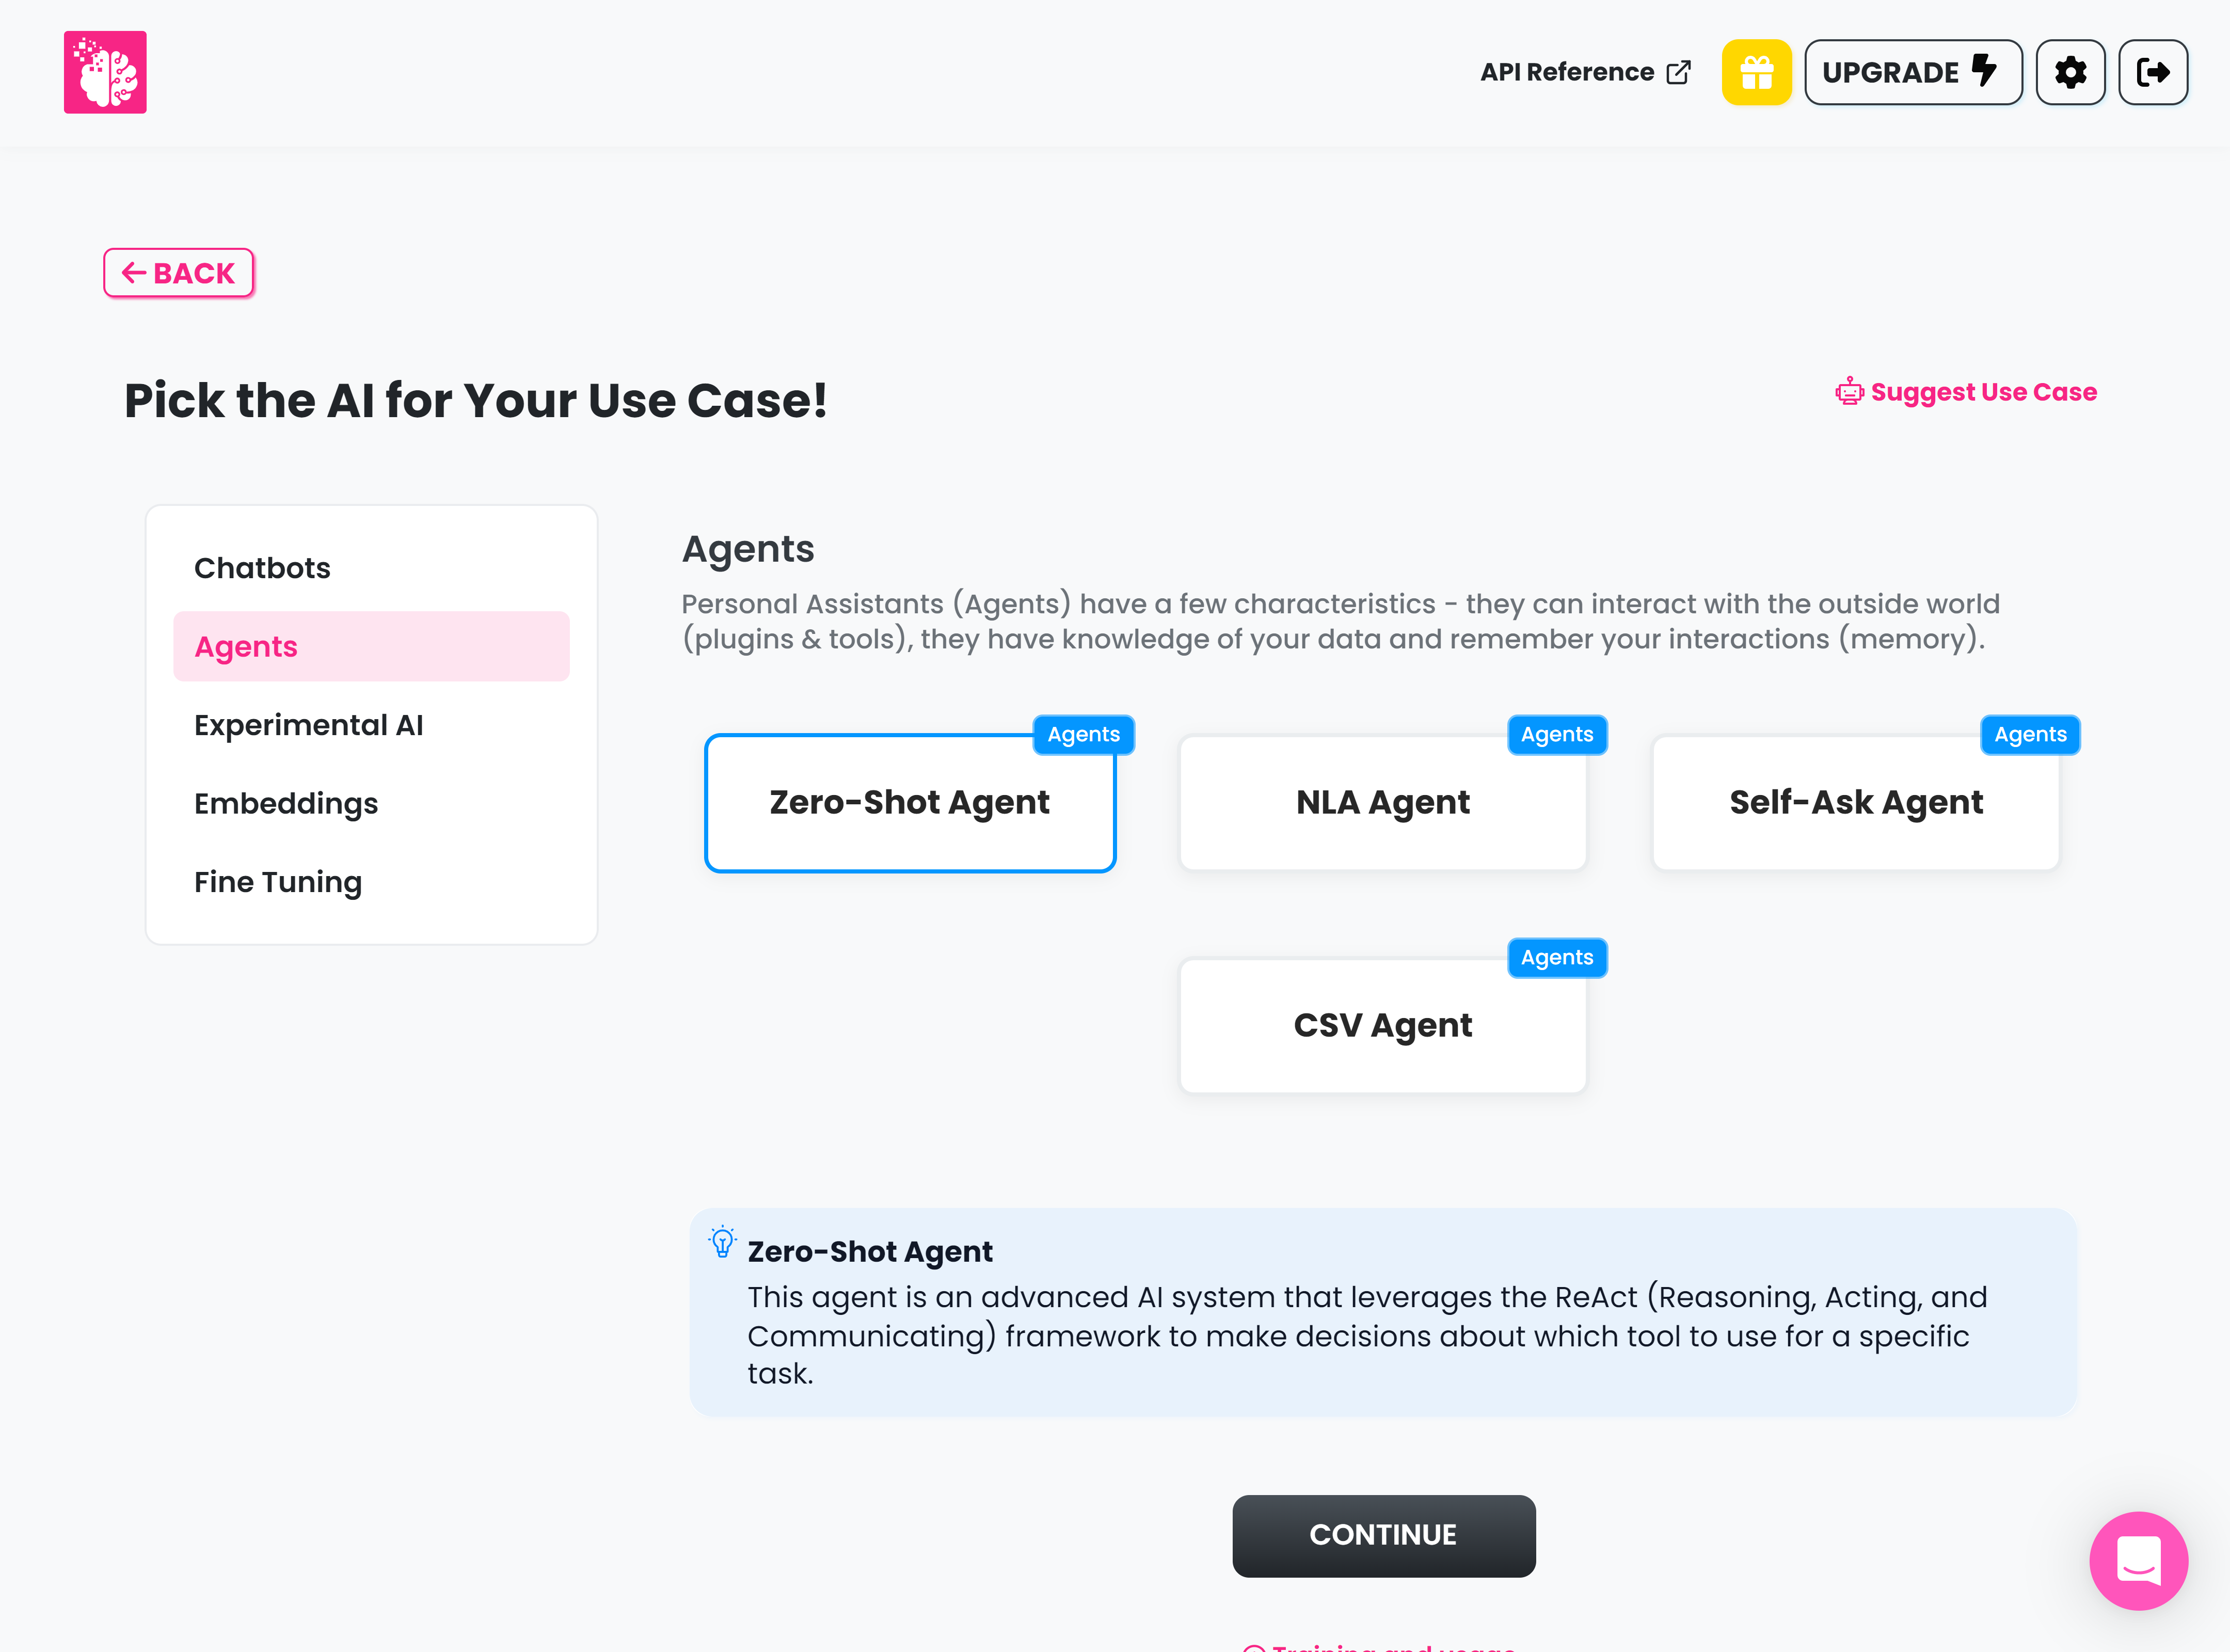Image resolution: width=2230 pixels, height=1652 pixels.
Task: Open the Intercom chat bubble
Action: click(x=2139, y=1561)
